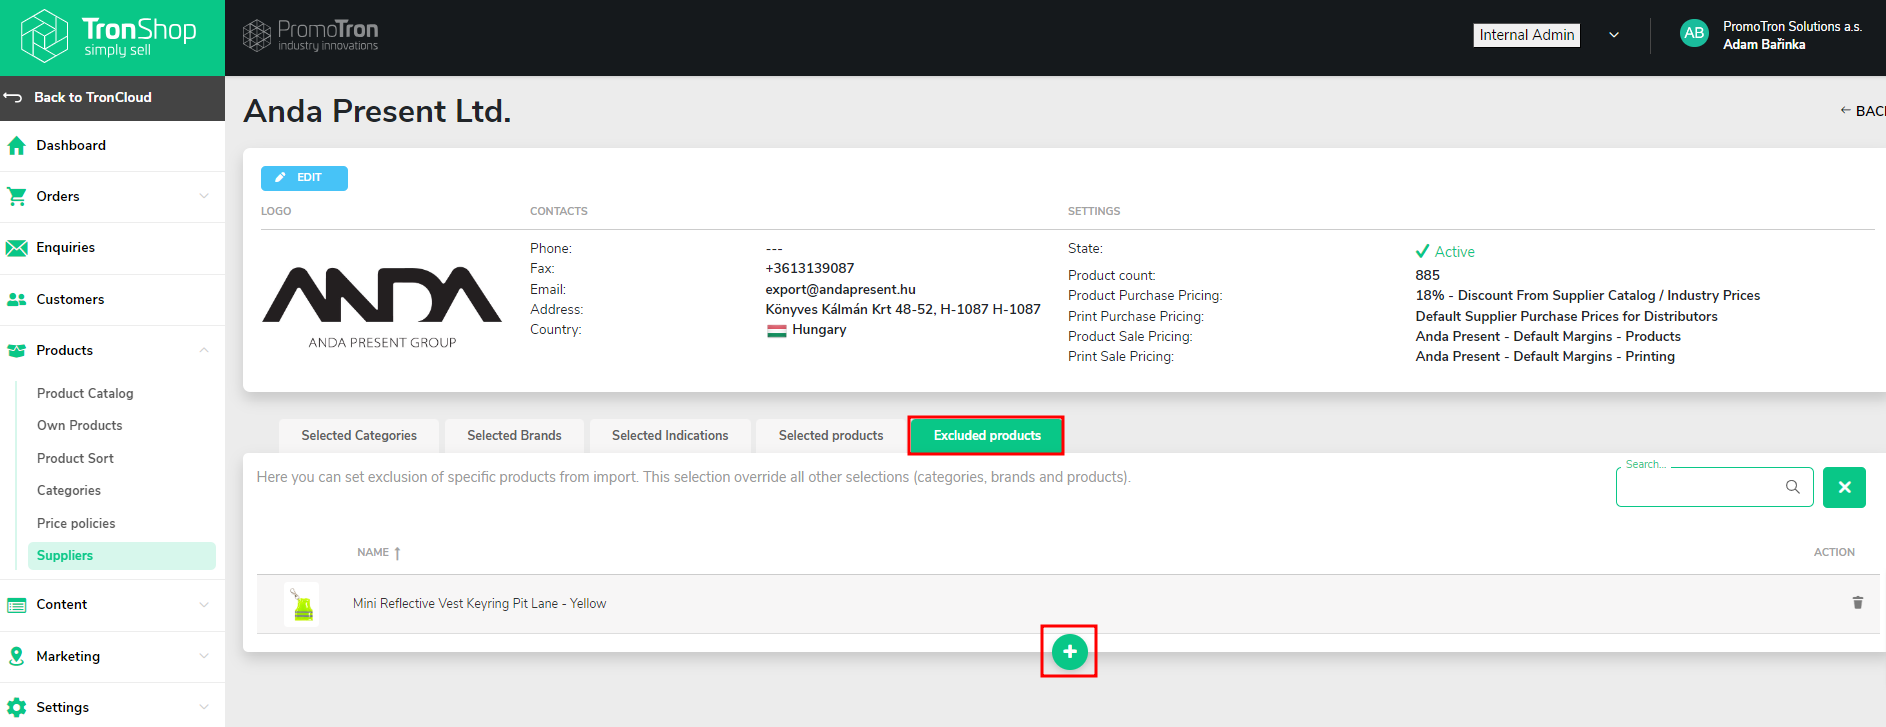
Task: Open Price policies submenu item
Action: pyautogui.click(x=76, y=523)
